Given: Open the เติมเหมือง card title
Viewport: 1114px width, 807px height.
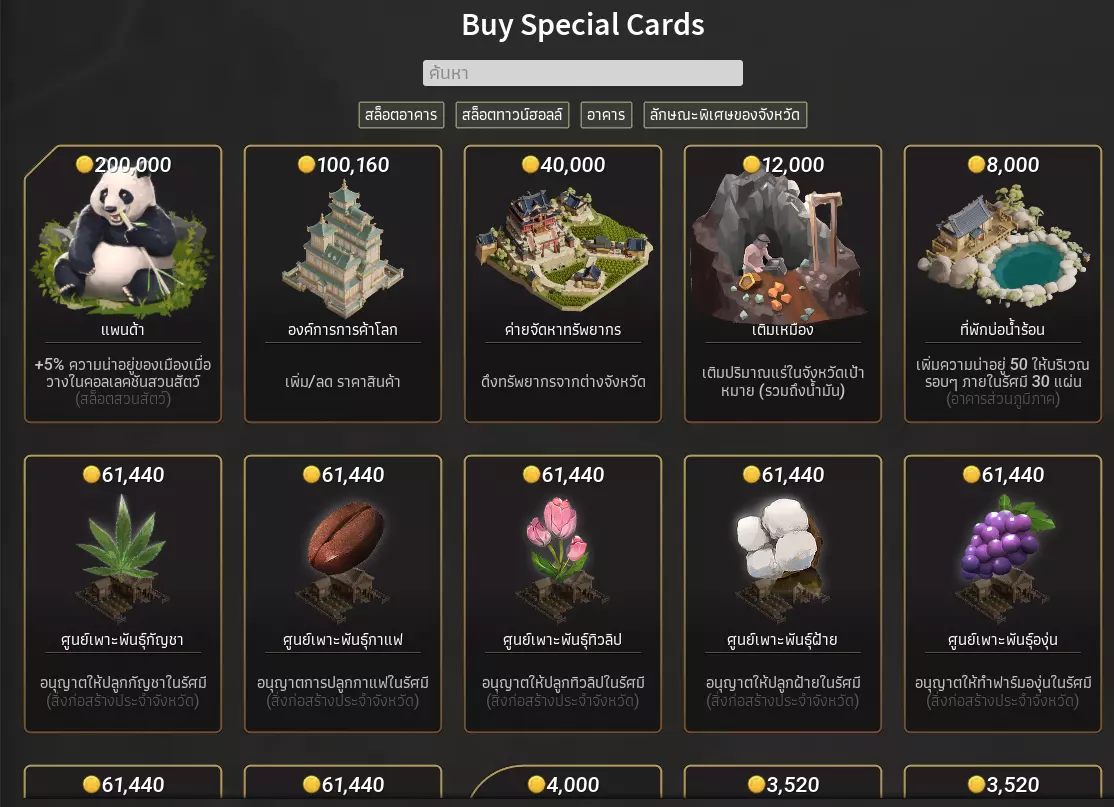Looking at the screenshot, I should (783, 330).
